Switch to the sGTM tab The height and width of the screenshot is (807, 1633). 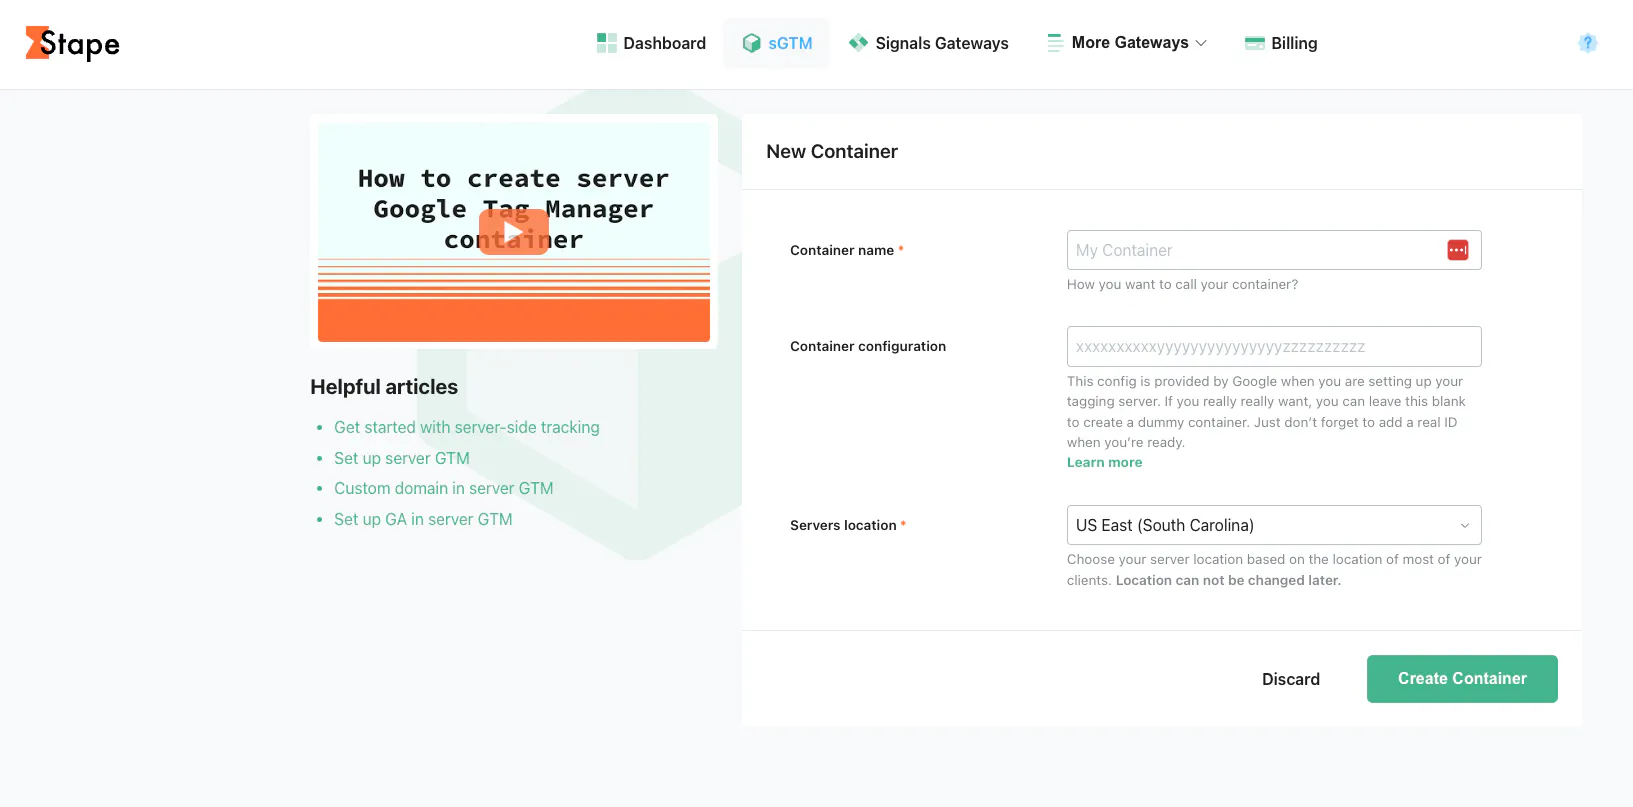pos(777,43)
